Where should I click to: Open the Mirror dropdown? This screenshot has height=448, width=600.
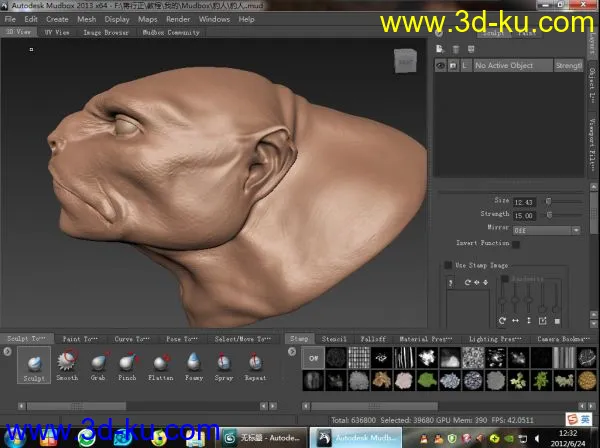pos(547,229)
